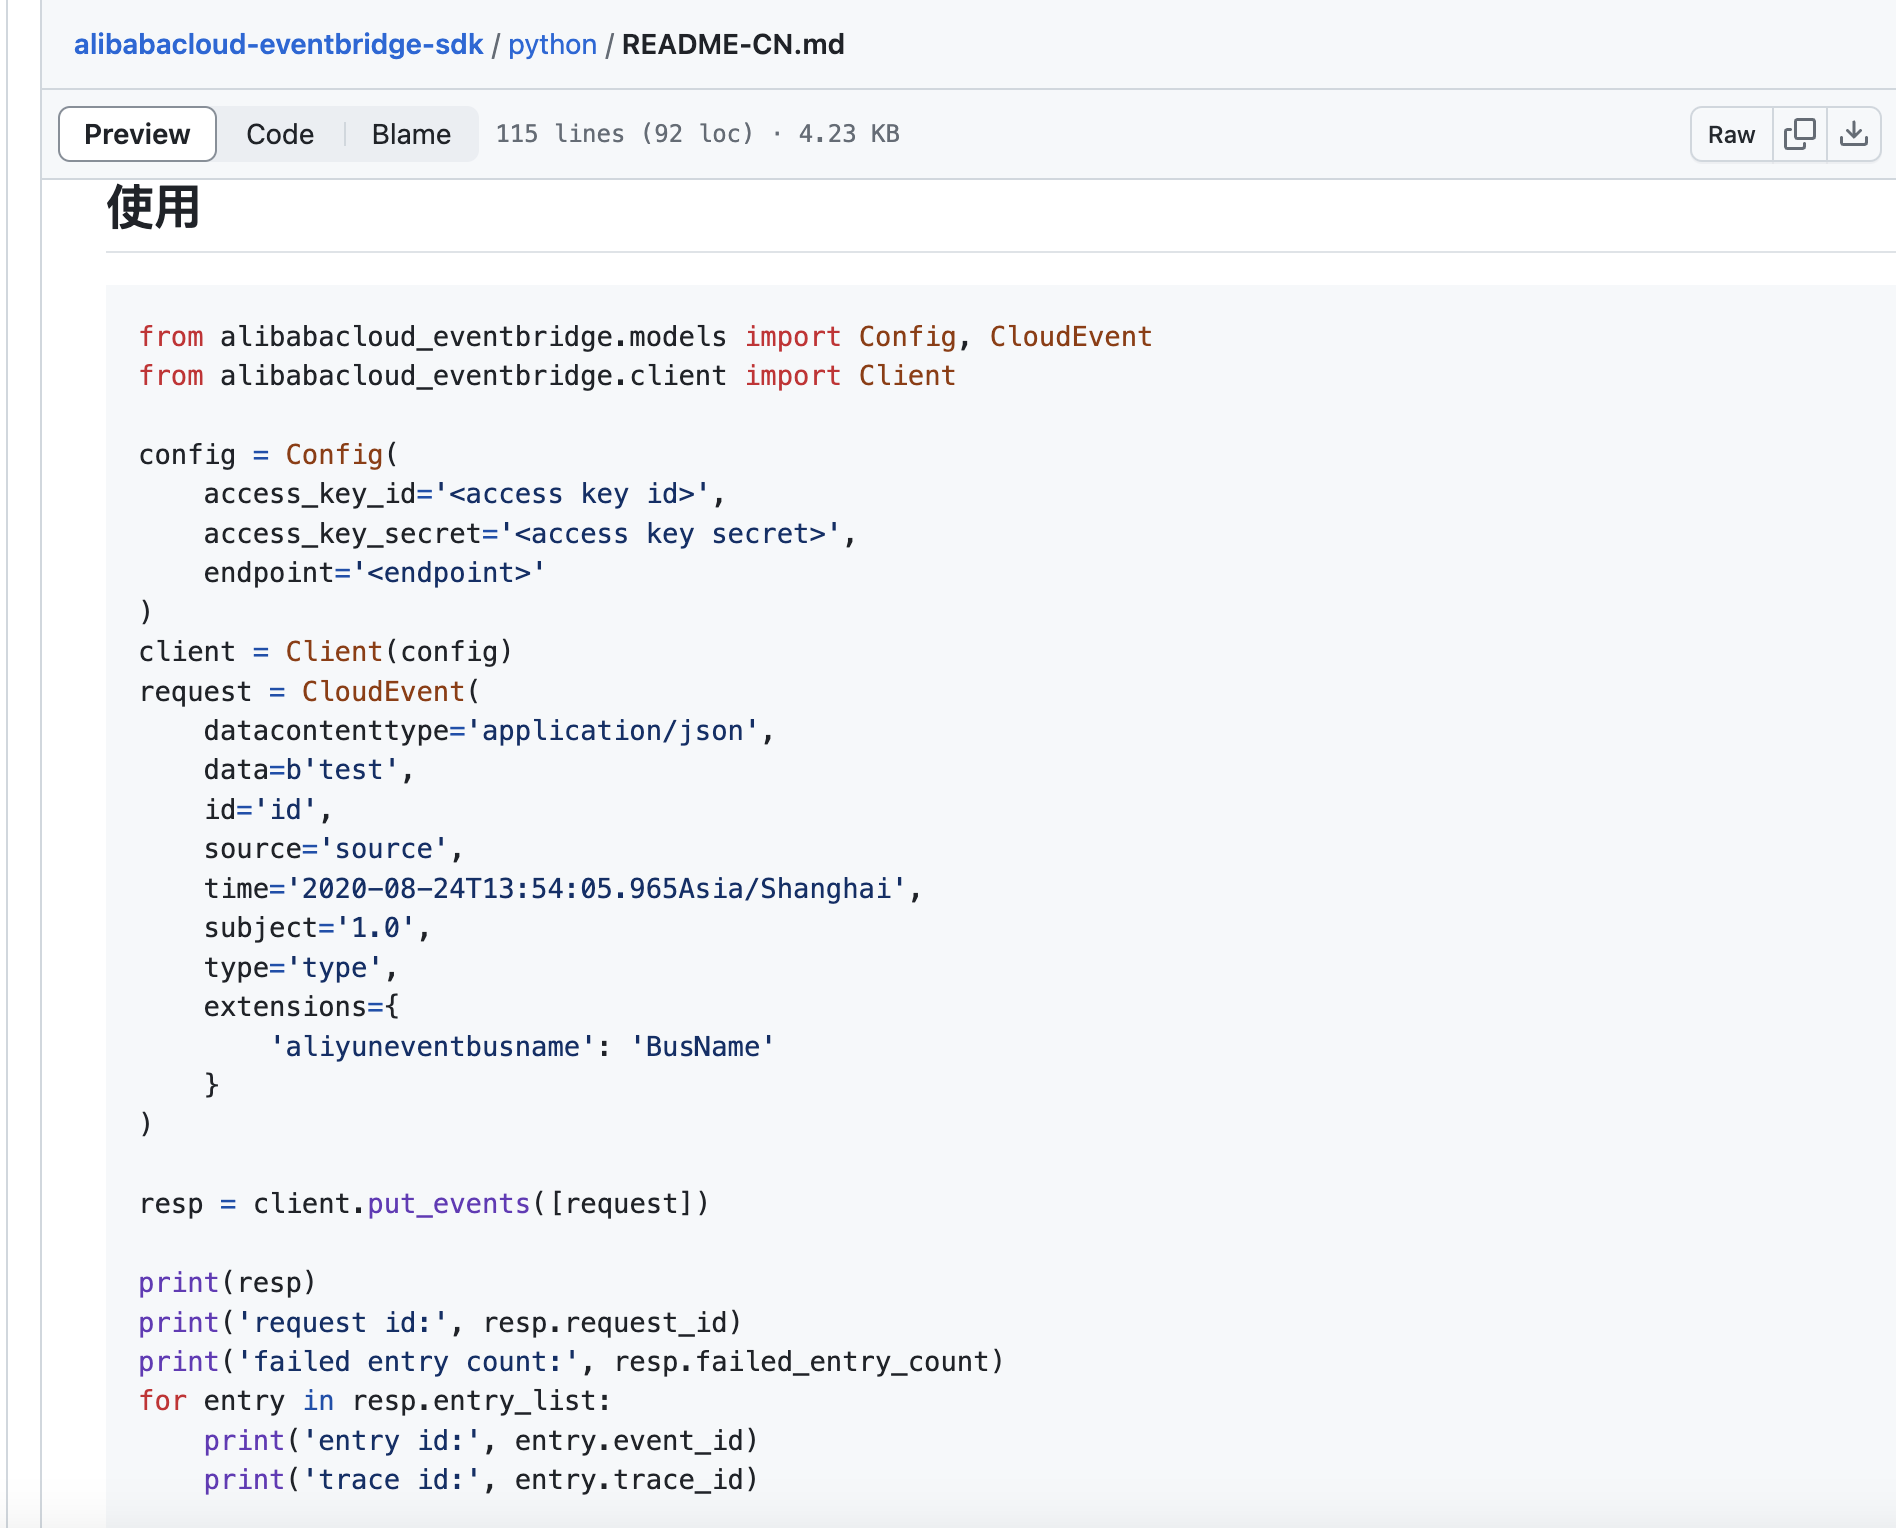Click the 'trace id:' print line
This screenshot has height=1528, width=1896.
coord(481,1480)
